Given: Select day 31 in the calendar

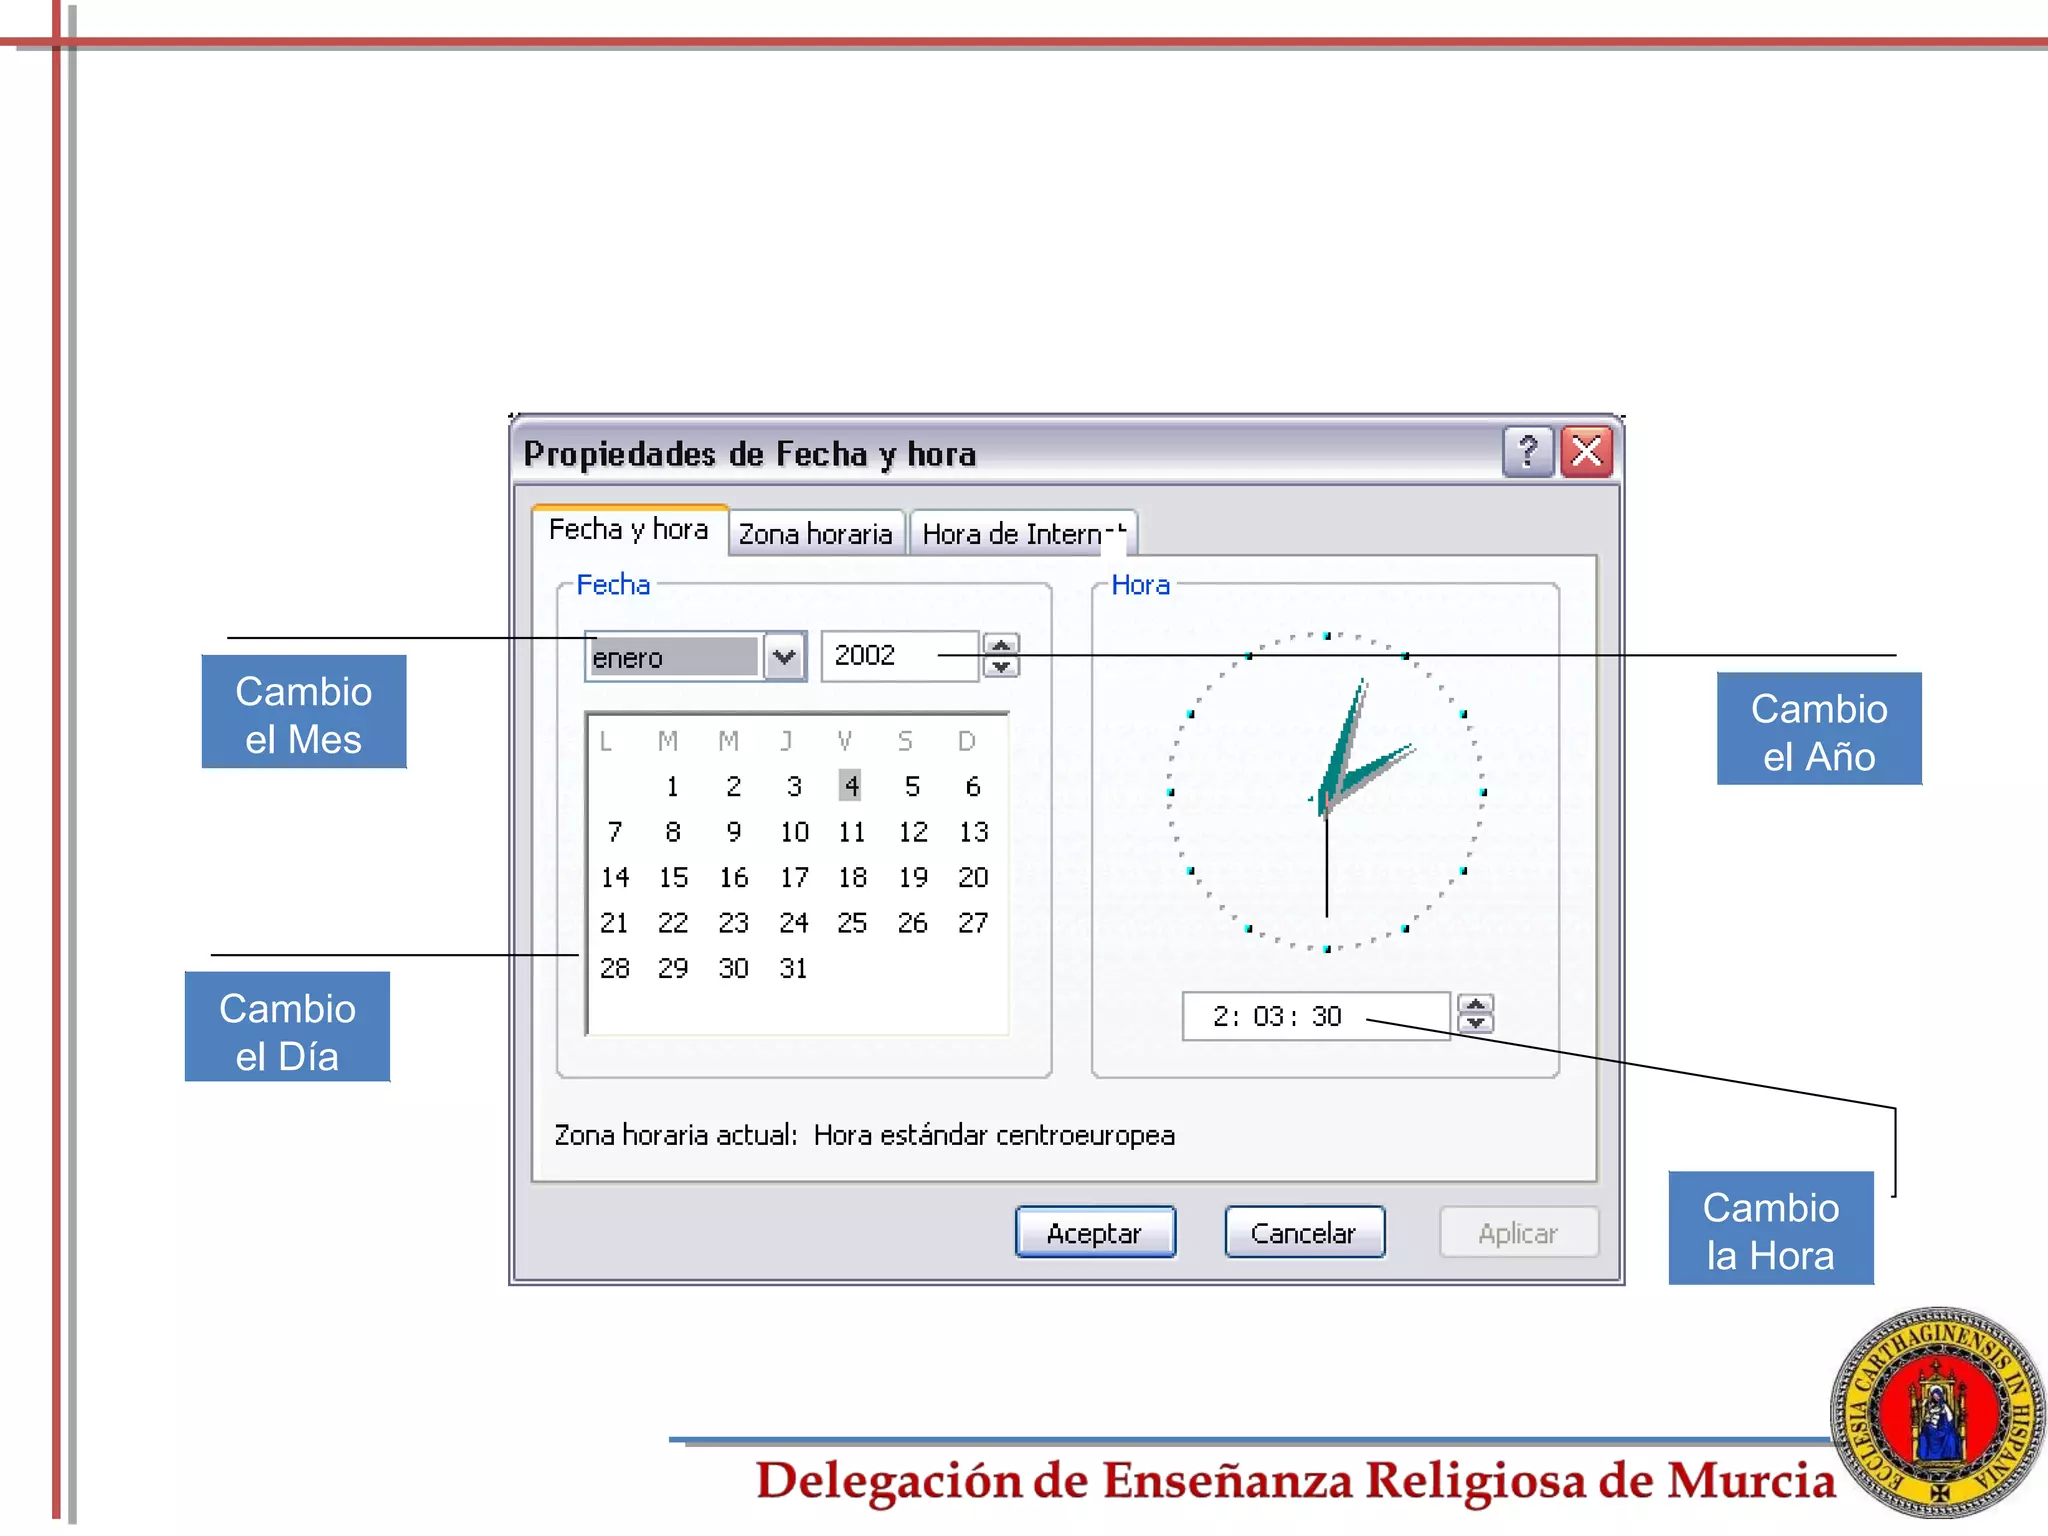Looking at the screenshot, I should 793,968.
